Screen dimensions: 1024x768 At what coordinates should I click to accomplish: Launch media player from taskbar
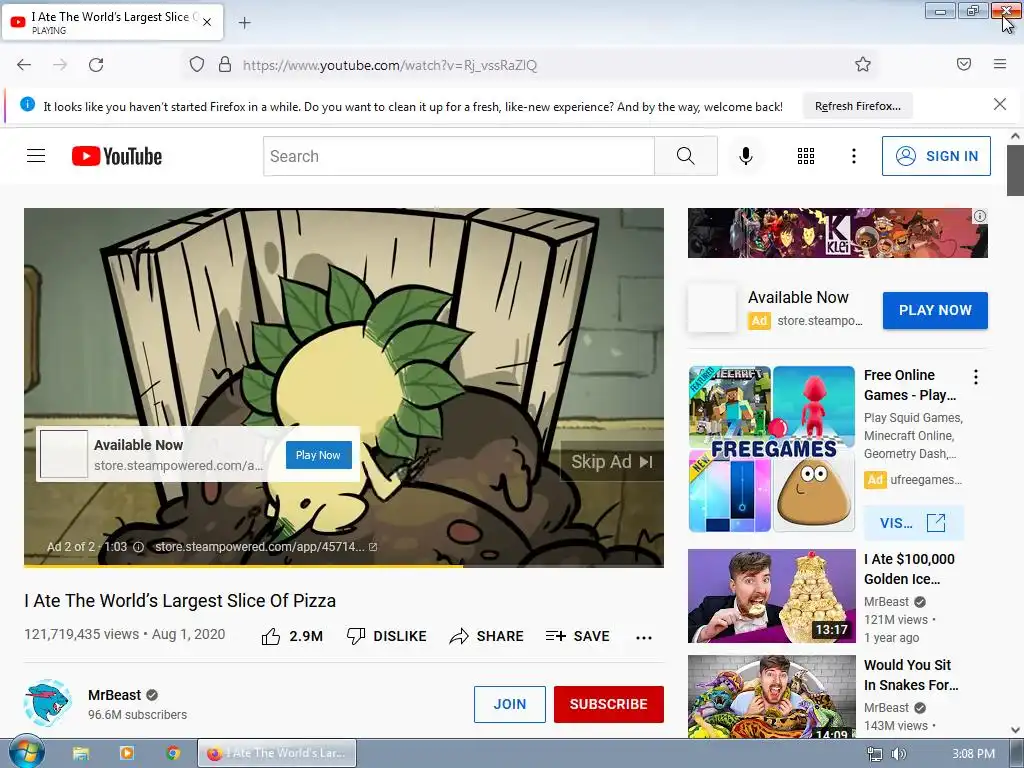(x=127, y=753)
